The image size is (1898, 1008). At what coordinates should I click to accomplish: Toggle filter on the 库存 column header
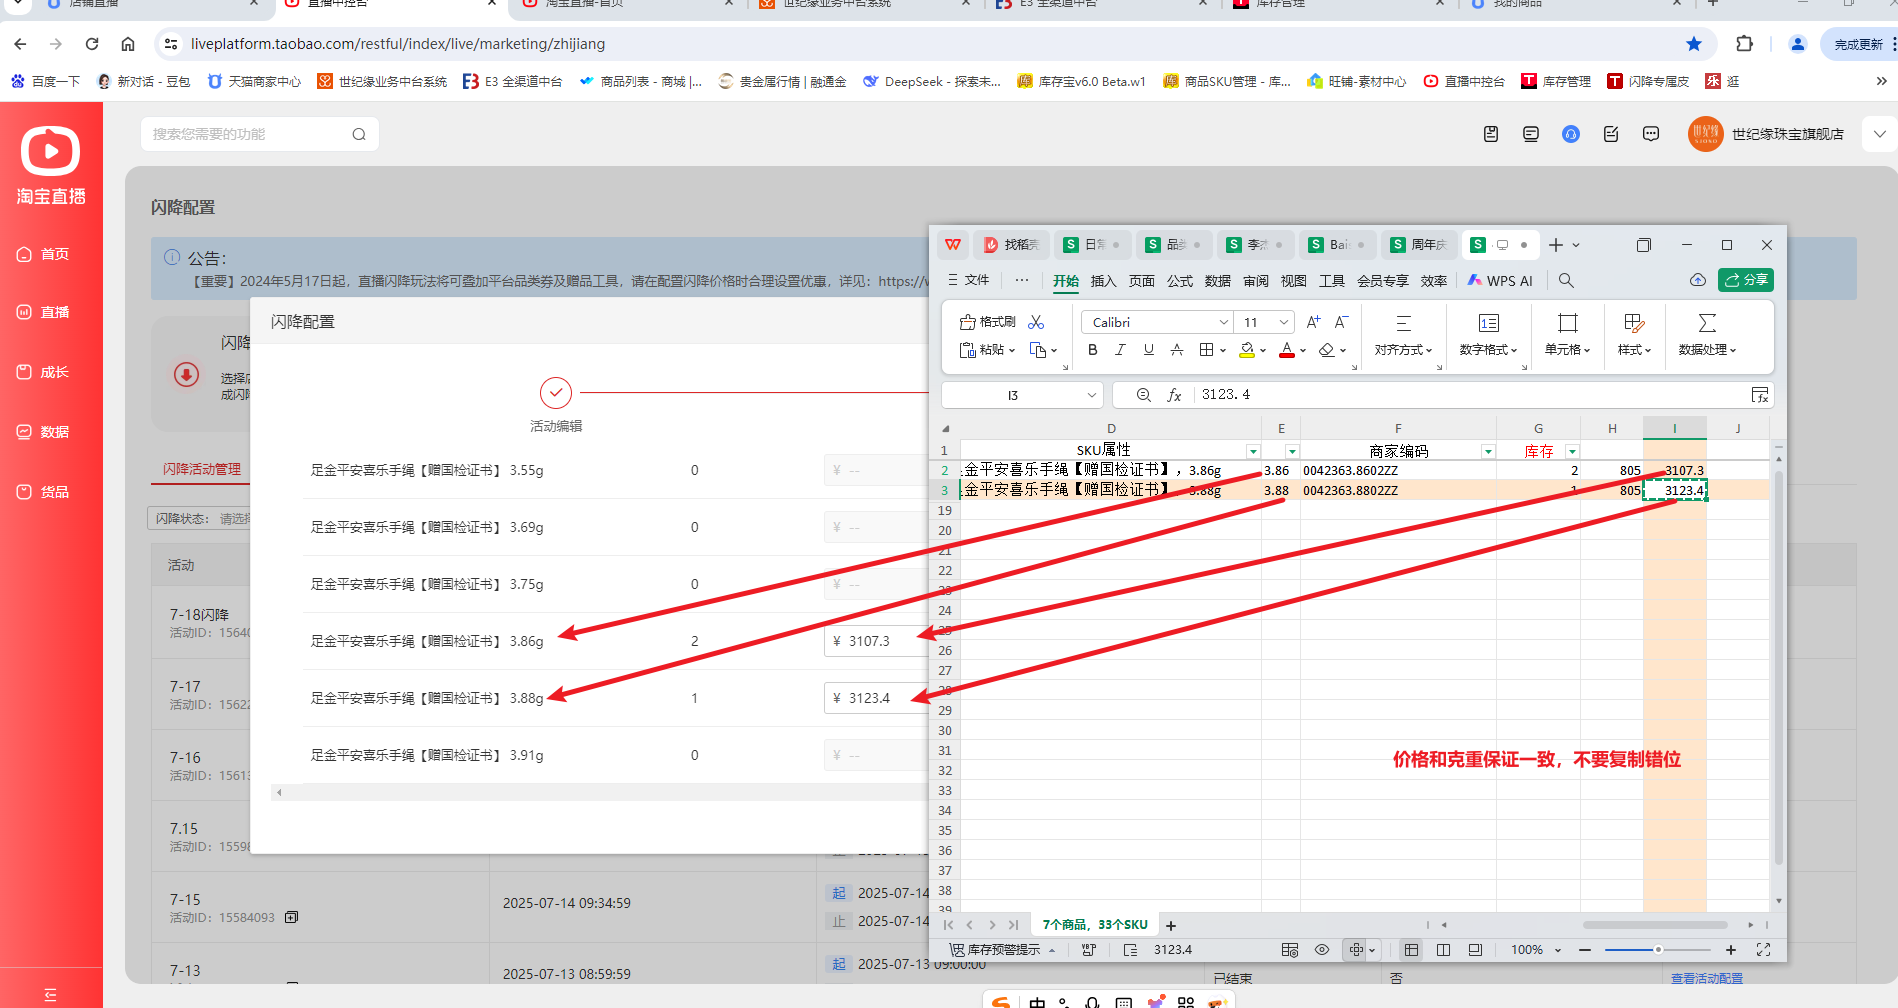(x=1572, y=452)
